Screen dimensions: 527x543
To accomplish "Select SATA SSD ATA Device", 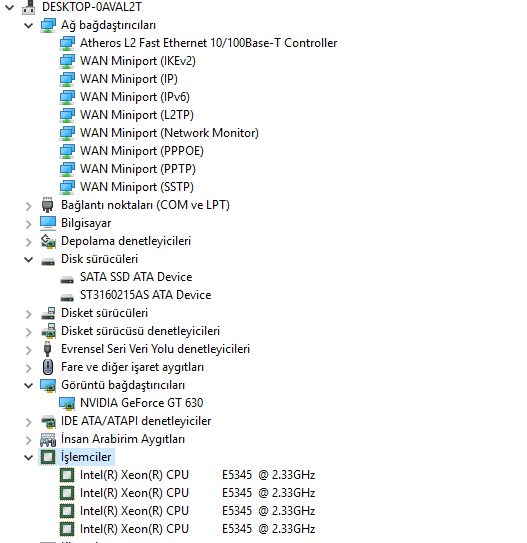I will coord(136,277).
